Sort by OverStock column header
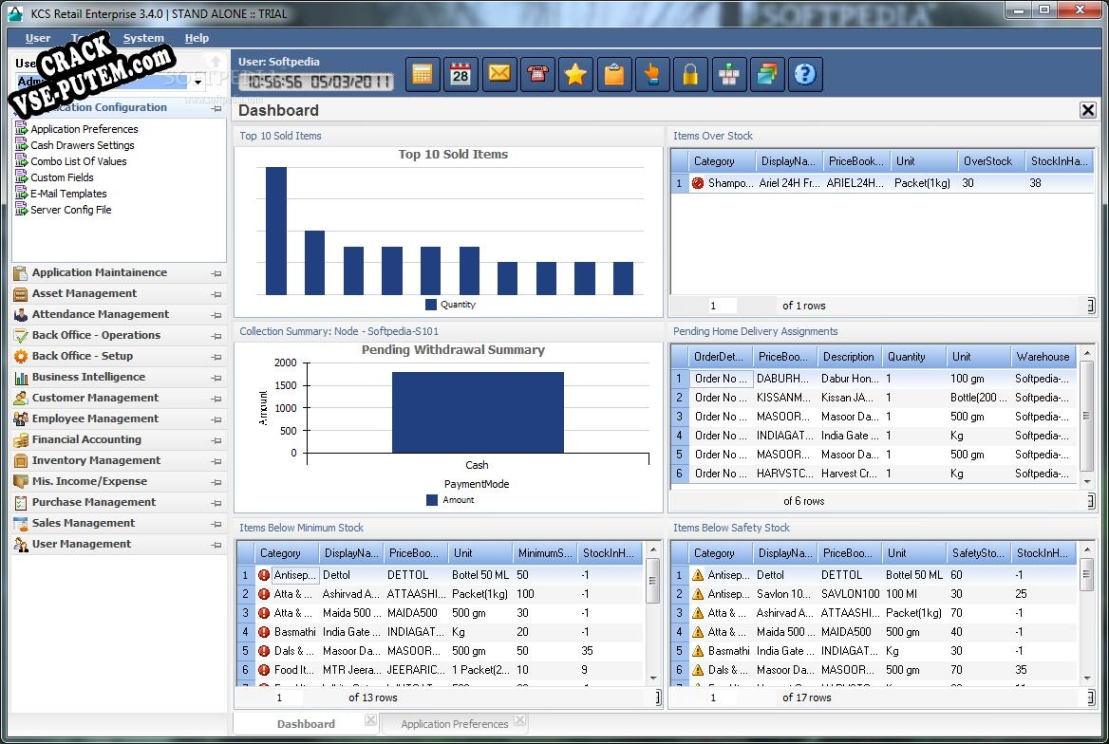 (x=988, y=161)
